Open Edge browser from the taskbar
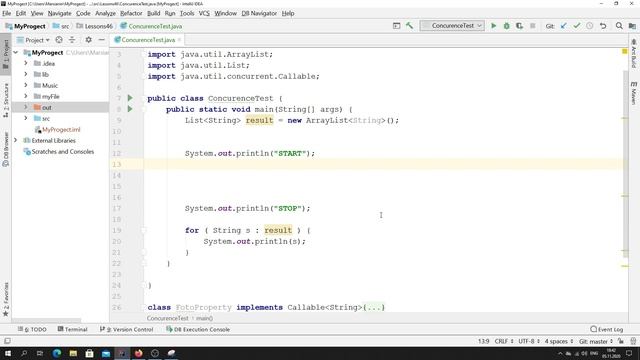 pyautogui.click(x=57, y=353)
